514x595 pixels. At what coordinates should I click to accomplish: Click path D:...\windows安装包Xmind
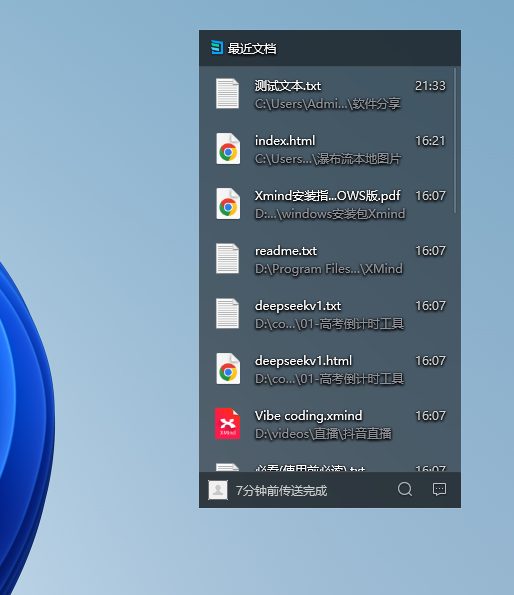[330, 214]
